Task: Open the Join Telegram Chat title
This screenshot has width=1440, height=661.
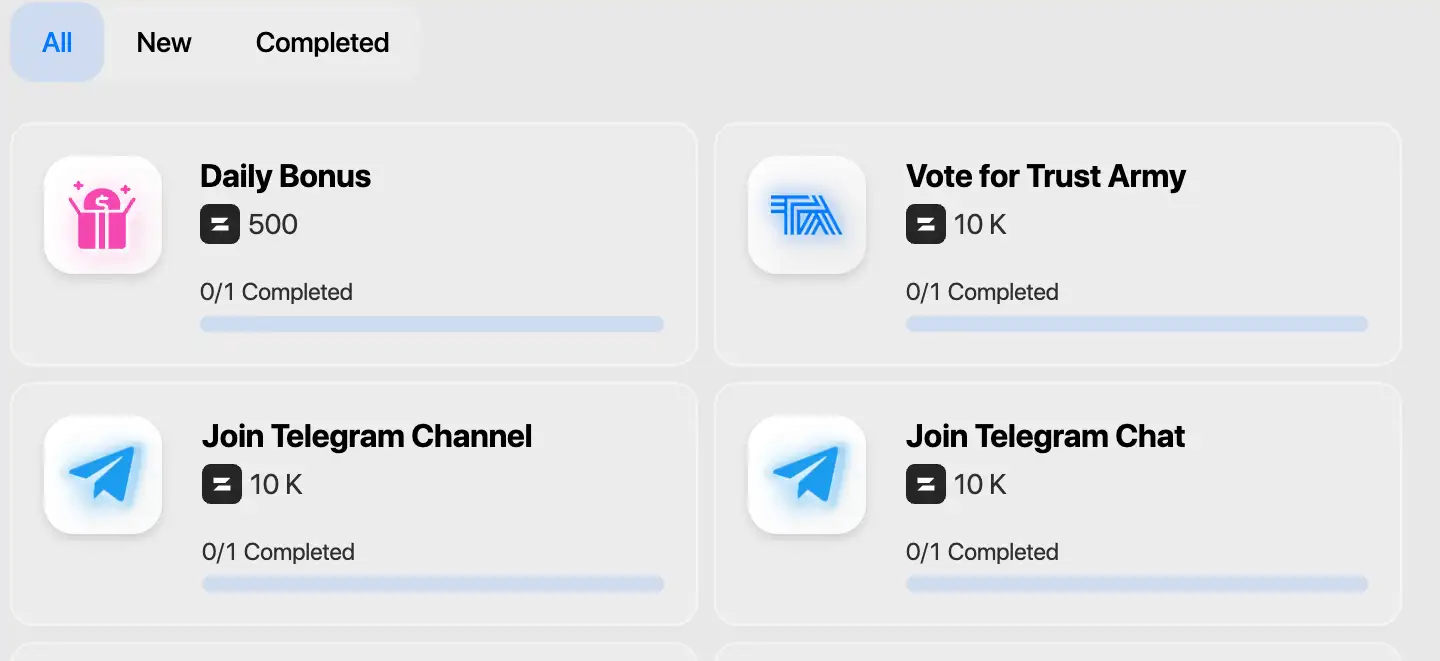Action: click(x=1045, y=437)
